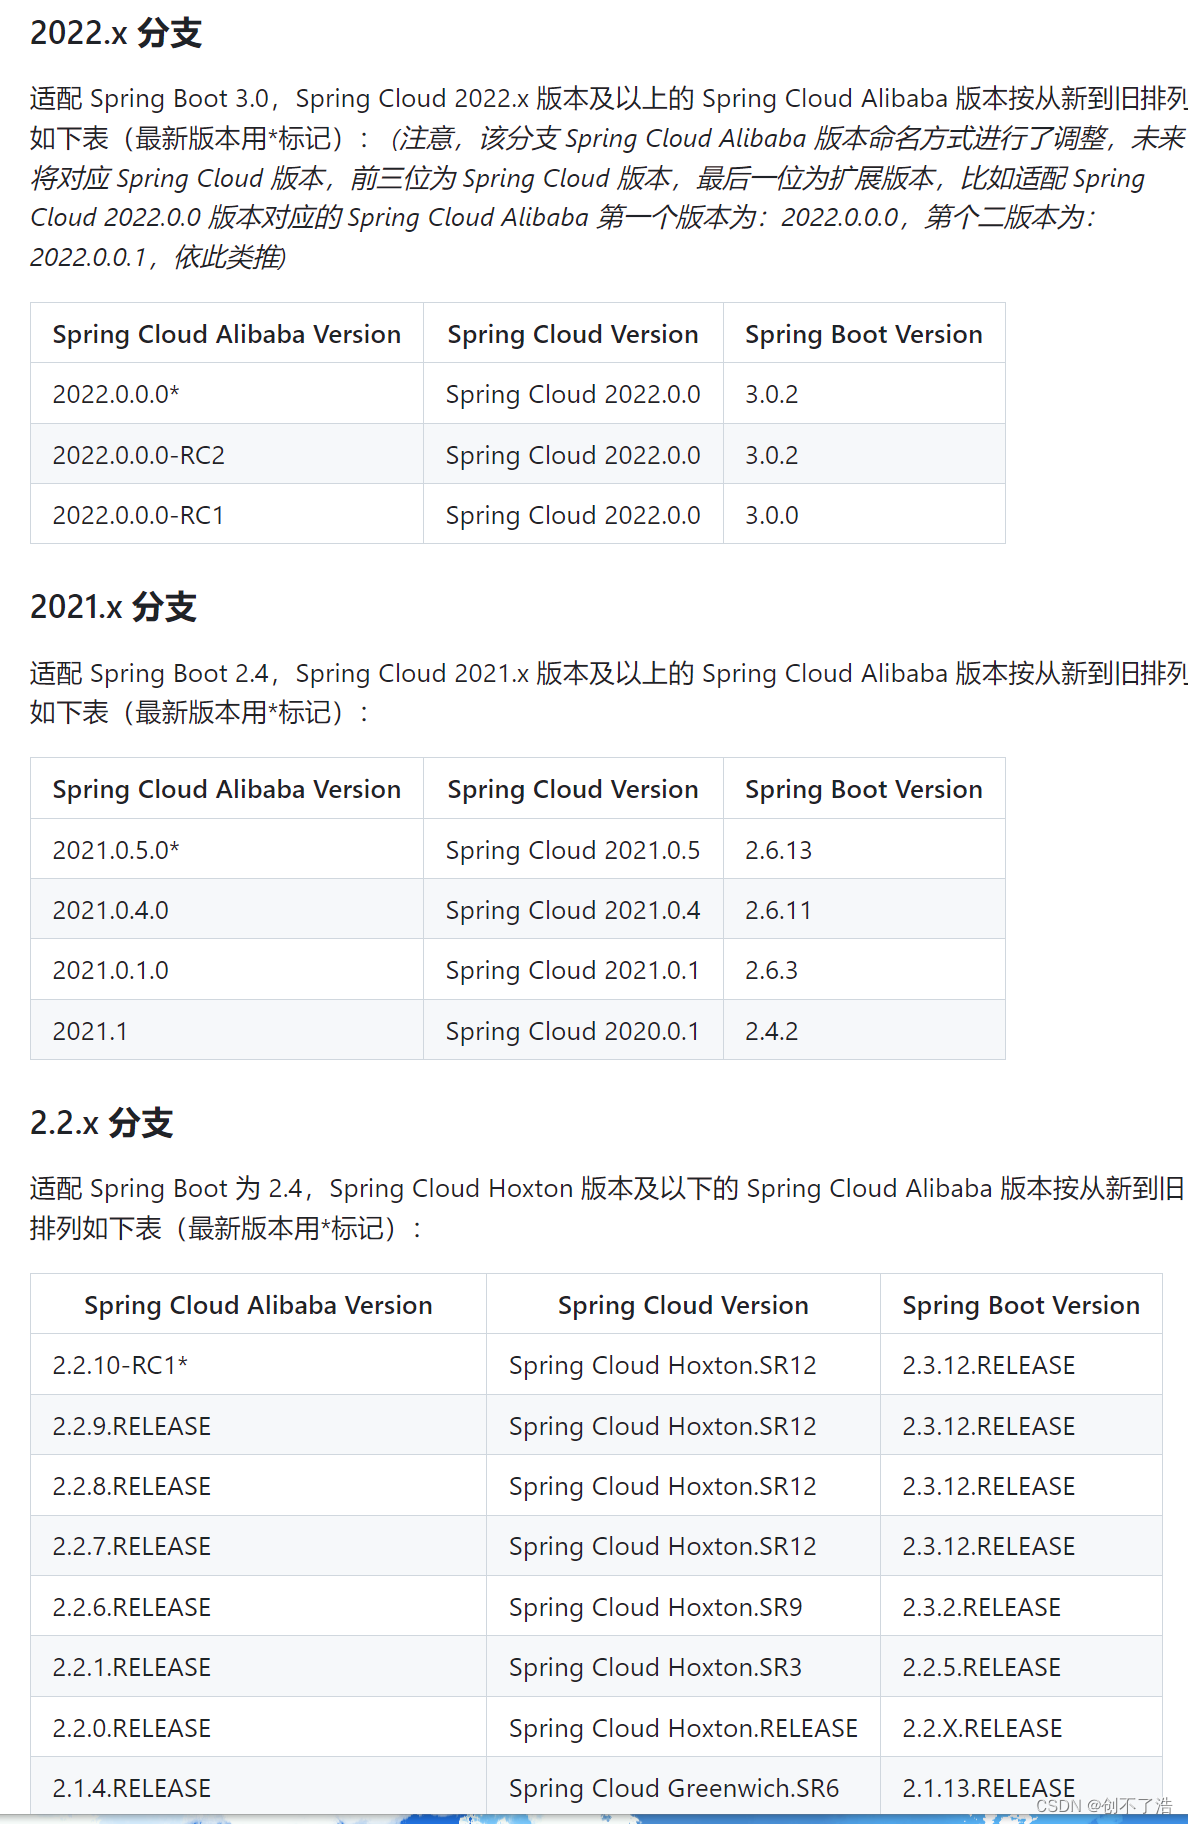Click 'Spring Cloud Version' header in 2021.x table

pyautogui.click(x=573, y=789)
